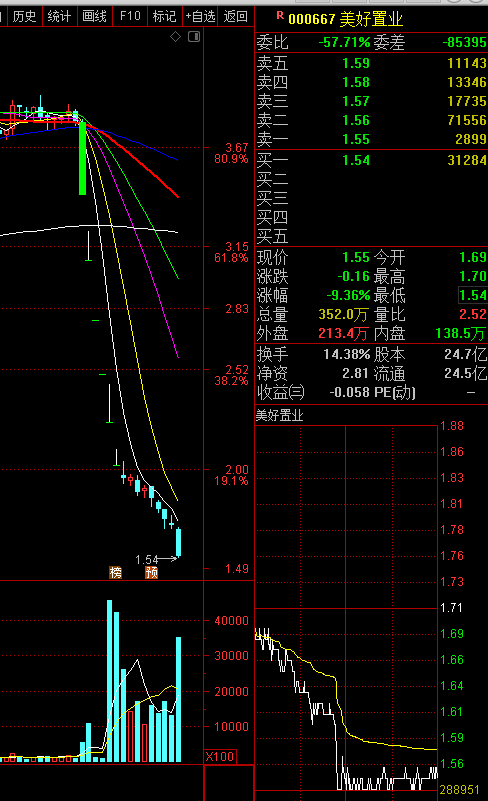Click the 标记 mark button
The image size is (488, 801).
coord(165,16)
